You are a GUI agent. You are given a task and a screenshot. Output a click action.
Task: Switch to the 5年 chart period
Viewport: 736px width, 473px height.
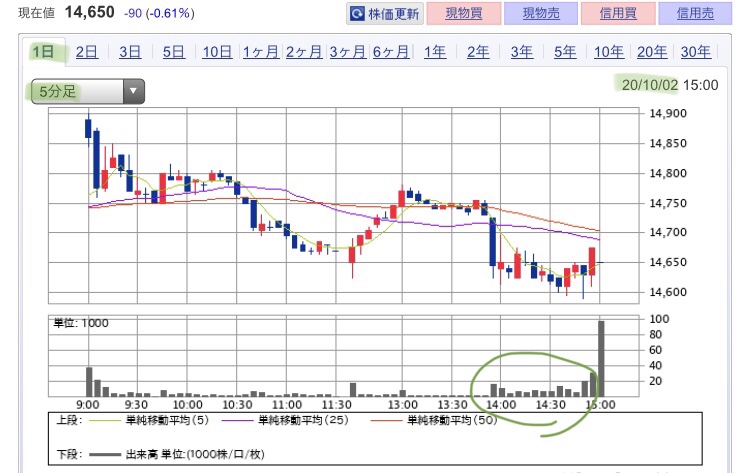[x=565, y=52]
